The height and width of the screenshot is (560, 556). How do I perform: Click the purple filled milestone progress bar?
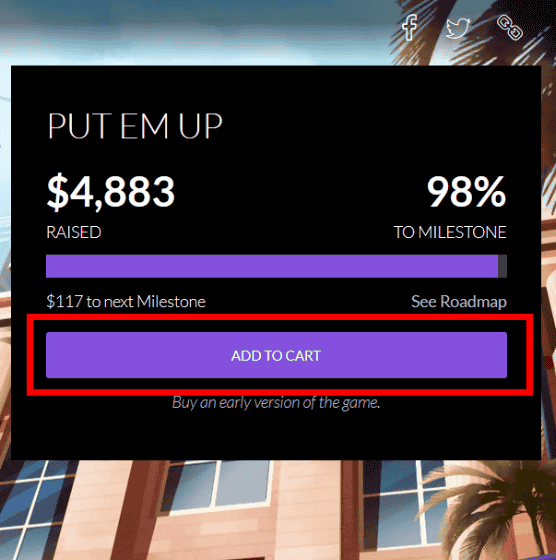pyautogui.click(x=272, y=266)
